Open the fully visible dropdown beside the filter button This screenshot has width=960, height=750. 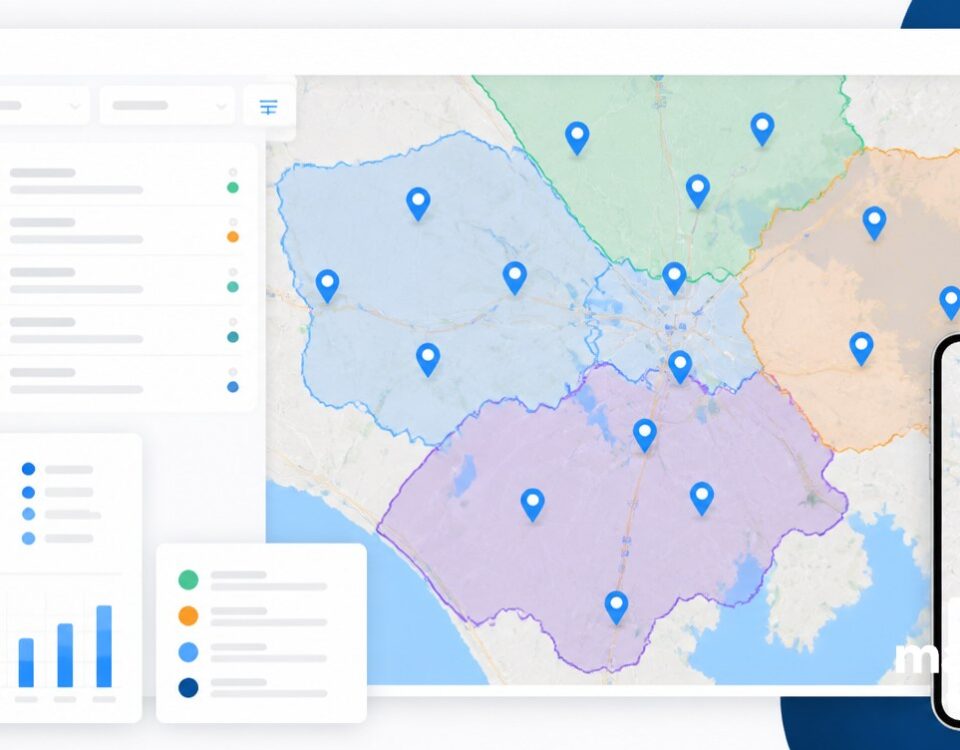pyautogui.click(x=167, y=106)
